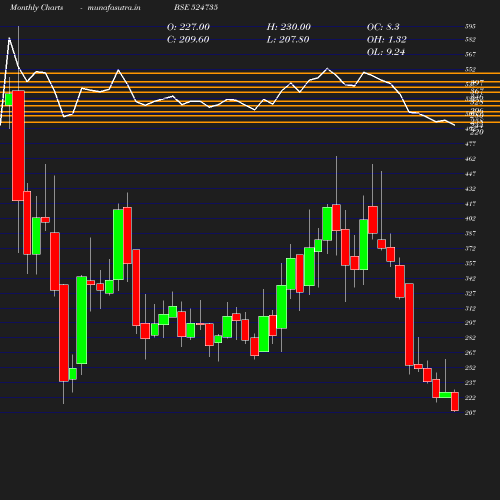The image size is (500, 500).
Task: Click the 312 price axis label
Action: point(470,309)
